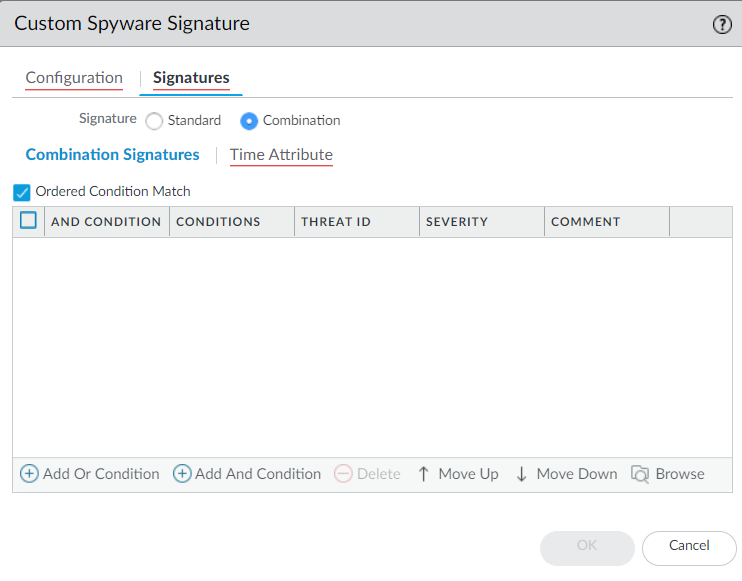742x581 pixels.
Task: Open the Signatures tab
Action: pyautogui.click(x=191, y=78)
